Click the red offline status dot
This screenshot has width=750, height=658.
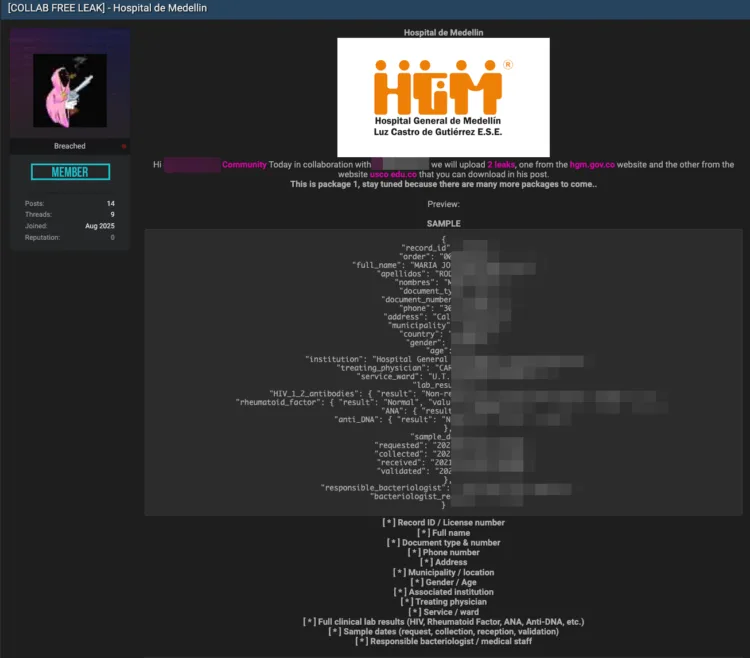124,146
